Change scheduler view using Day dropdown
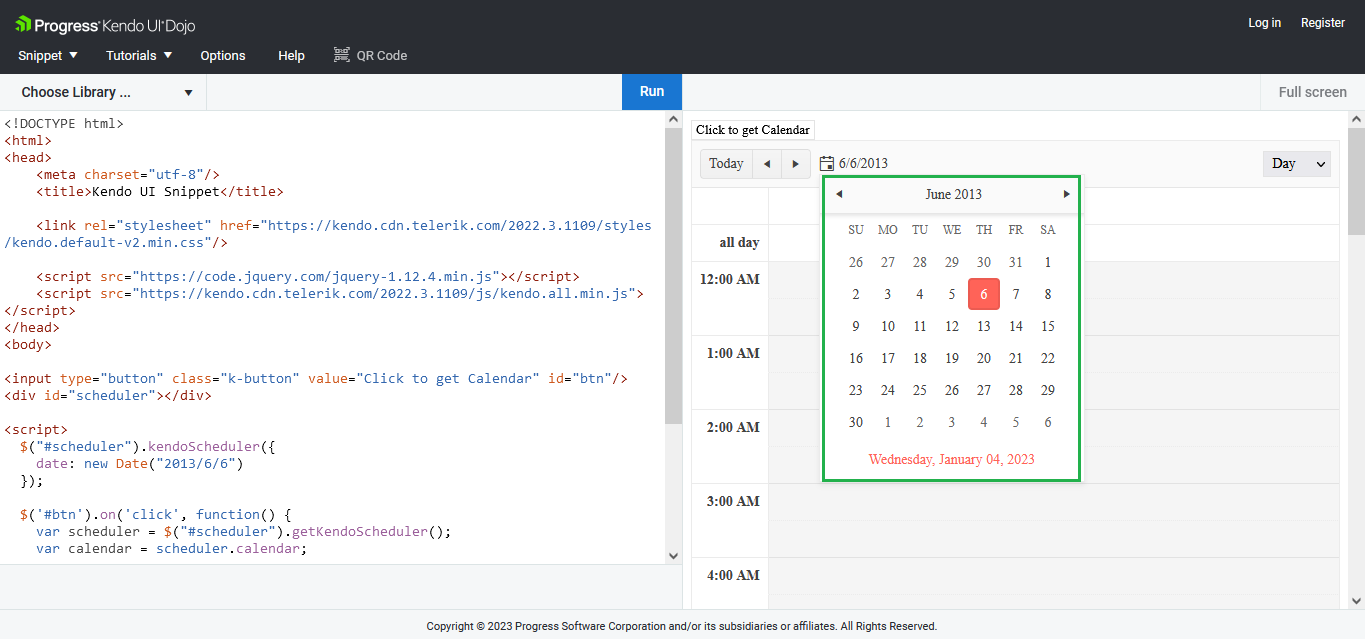This screenshot has width=1365, height=639. 1296,164
